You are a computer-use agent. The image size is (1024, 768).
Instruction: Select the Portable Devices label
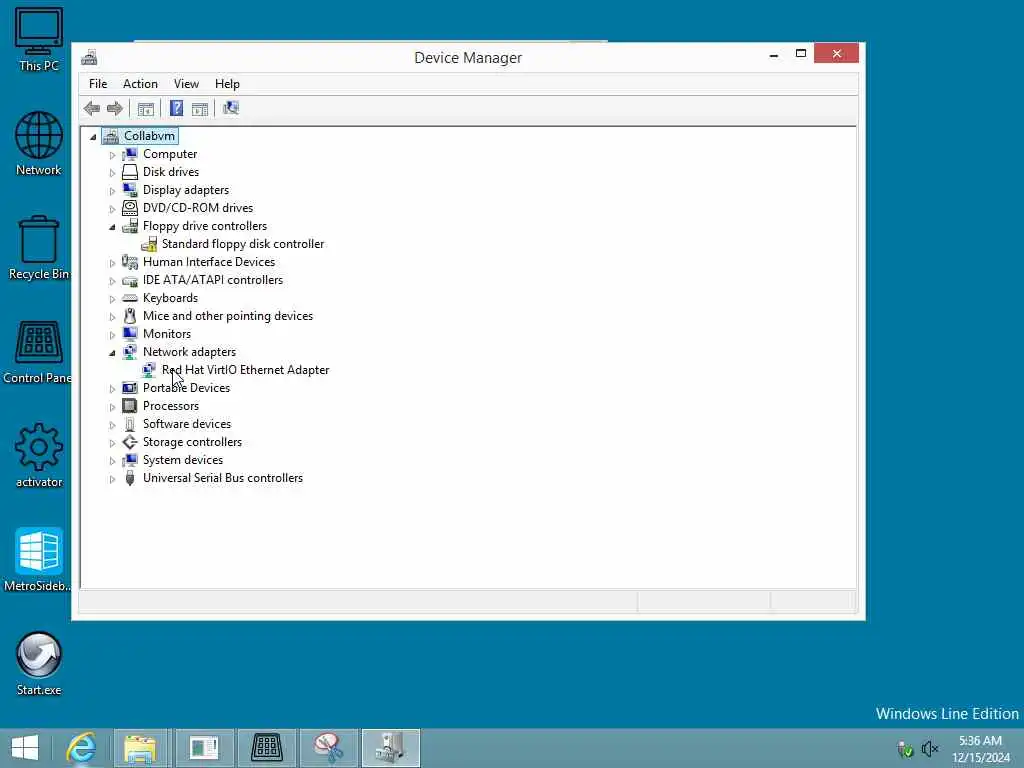(186, 388)
